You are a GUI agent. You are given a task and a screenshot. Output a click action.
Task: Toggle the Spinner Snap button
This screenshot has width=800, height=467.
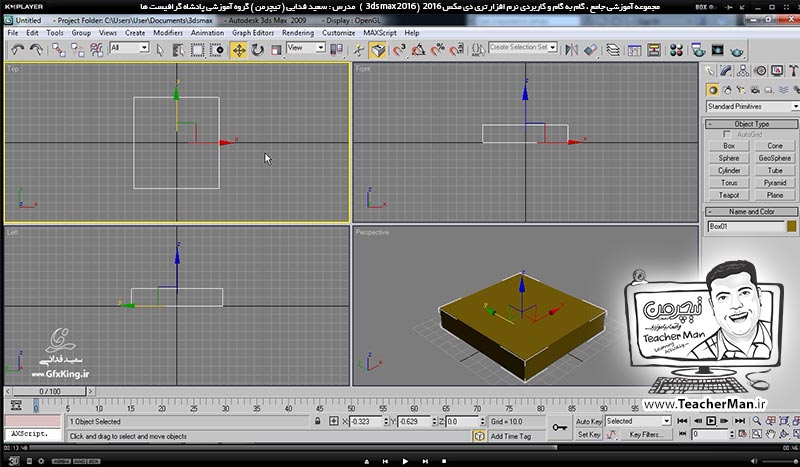point(457,50)
